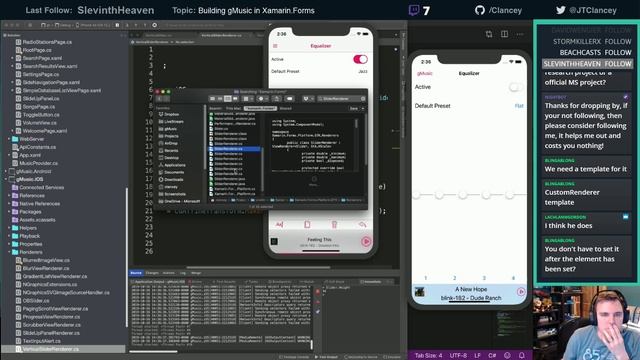
Task: Click album art thumbnail in right simulator
Action: [x=419, y=292]
